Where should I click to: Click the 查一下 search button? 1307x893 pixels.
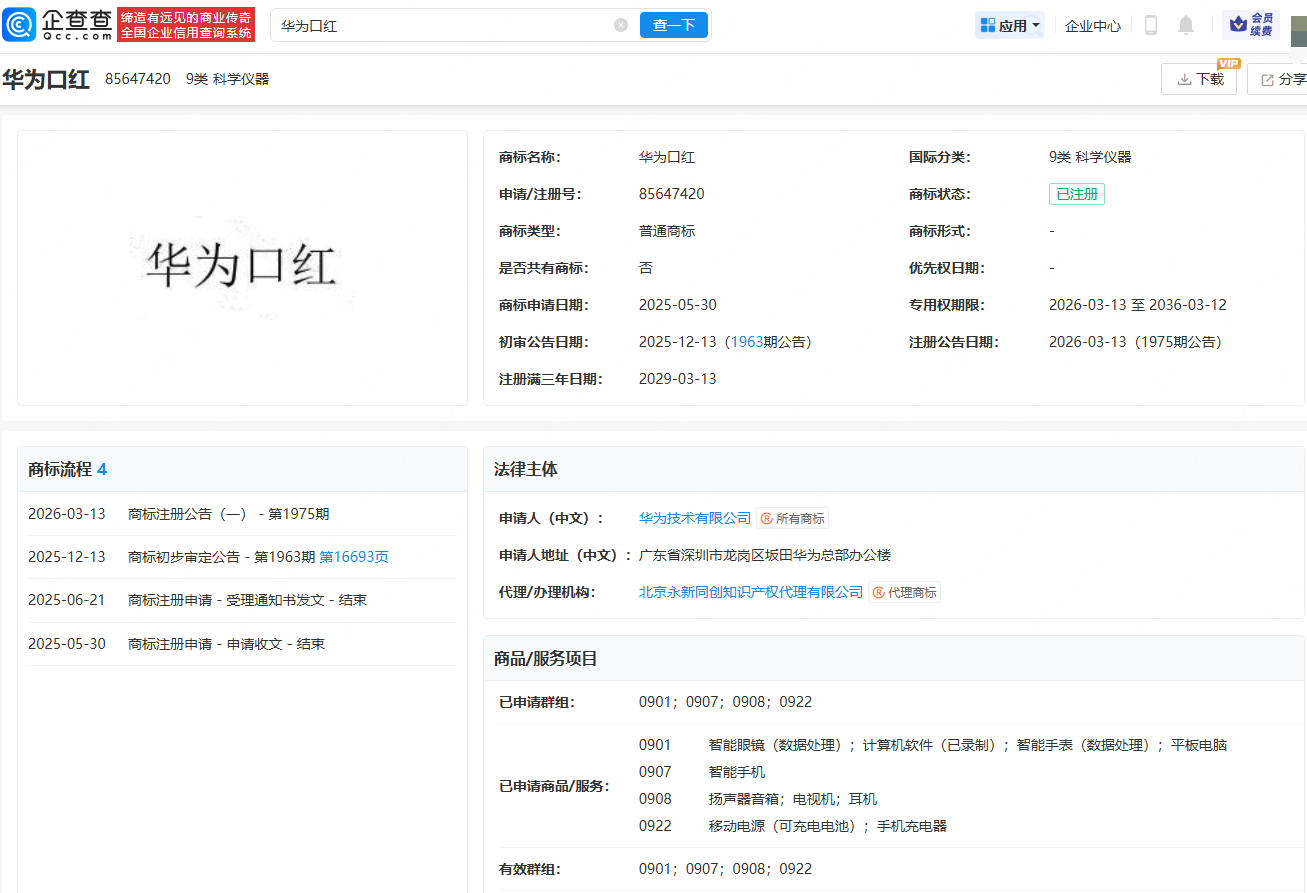[x=674, y=25]
